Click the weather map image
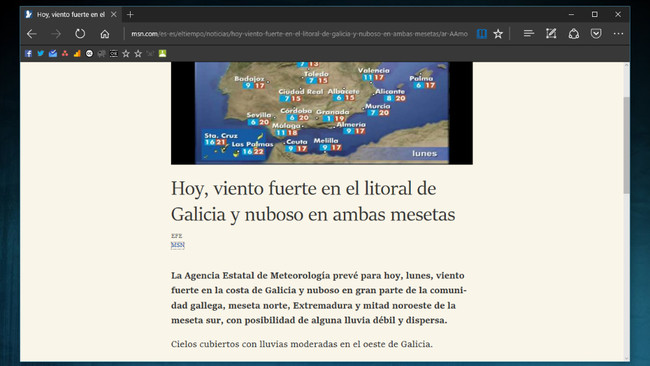650x366 pixels. click(x=322, y=113)
